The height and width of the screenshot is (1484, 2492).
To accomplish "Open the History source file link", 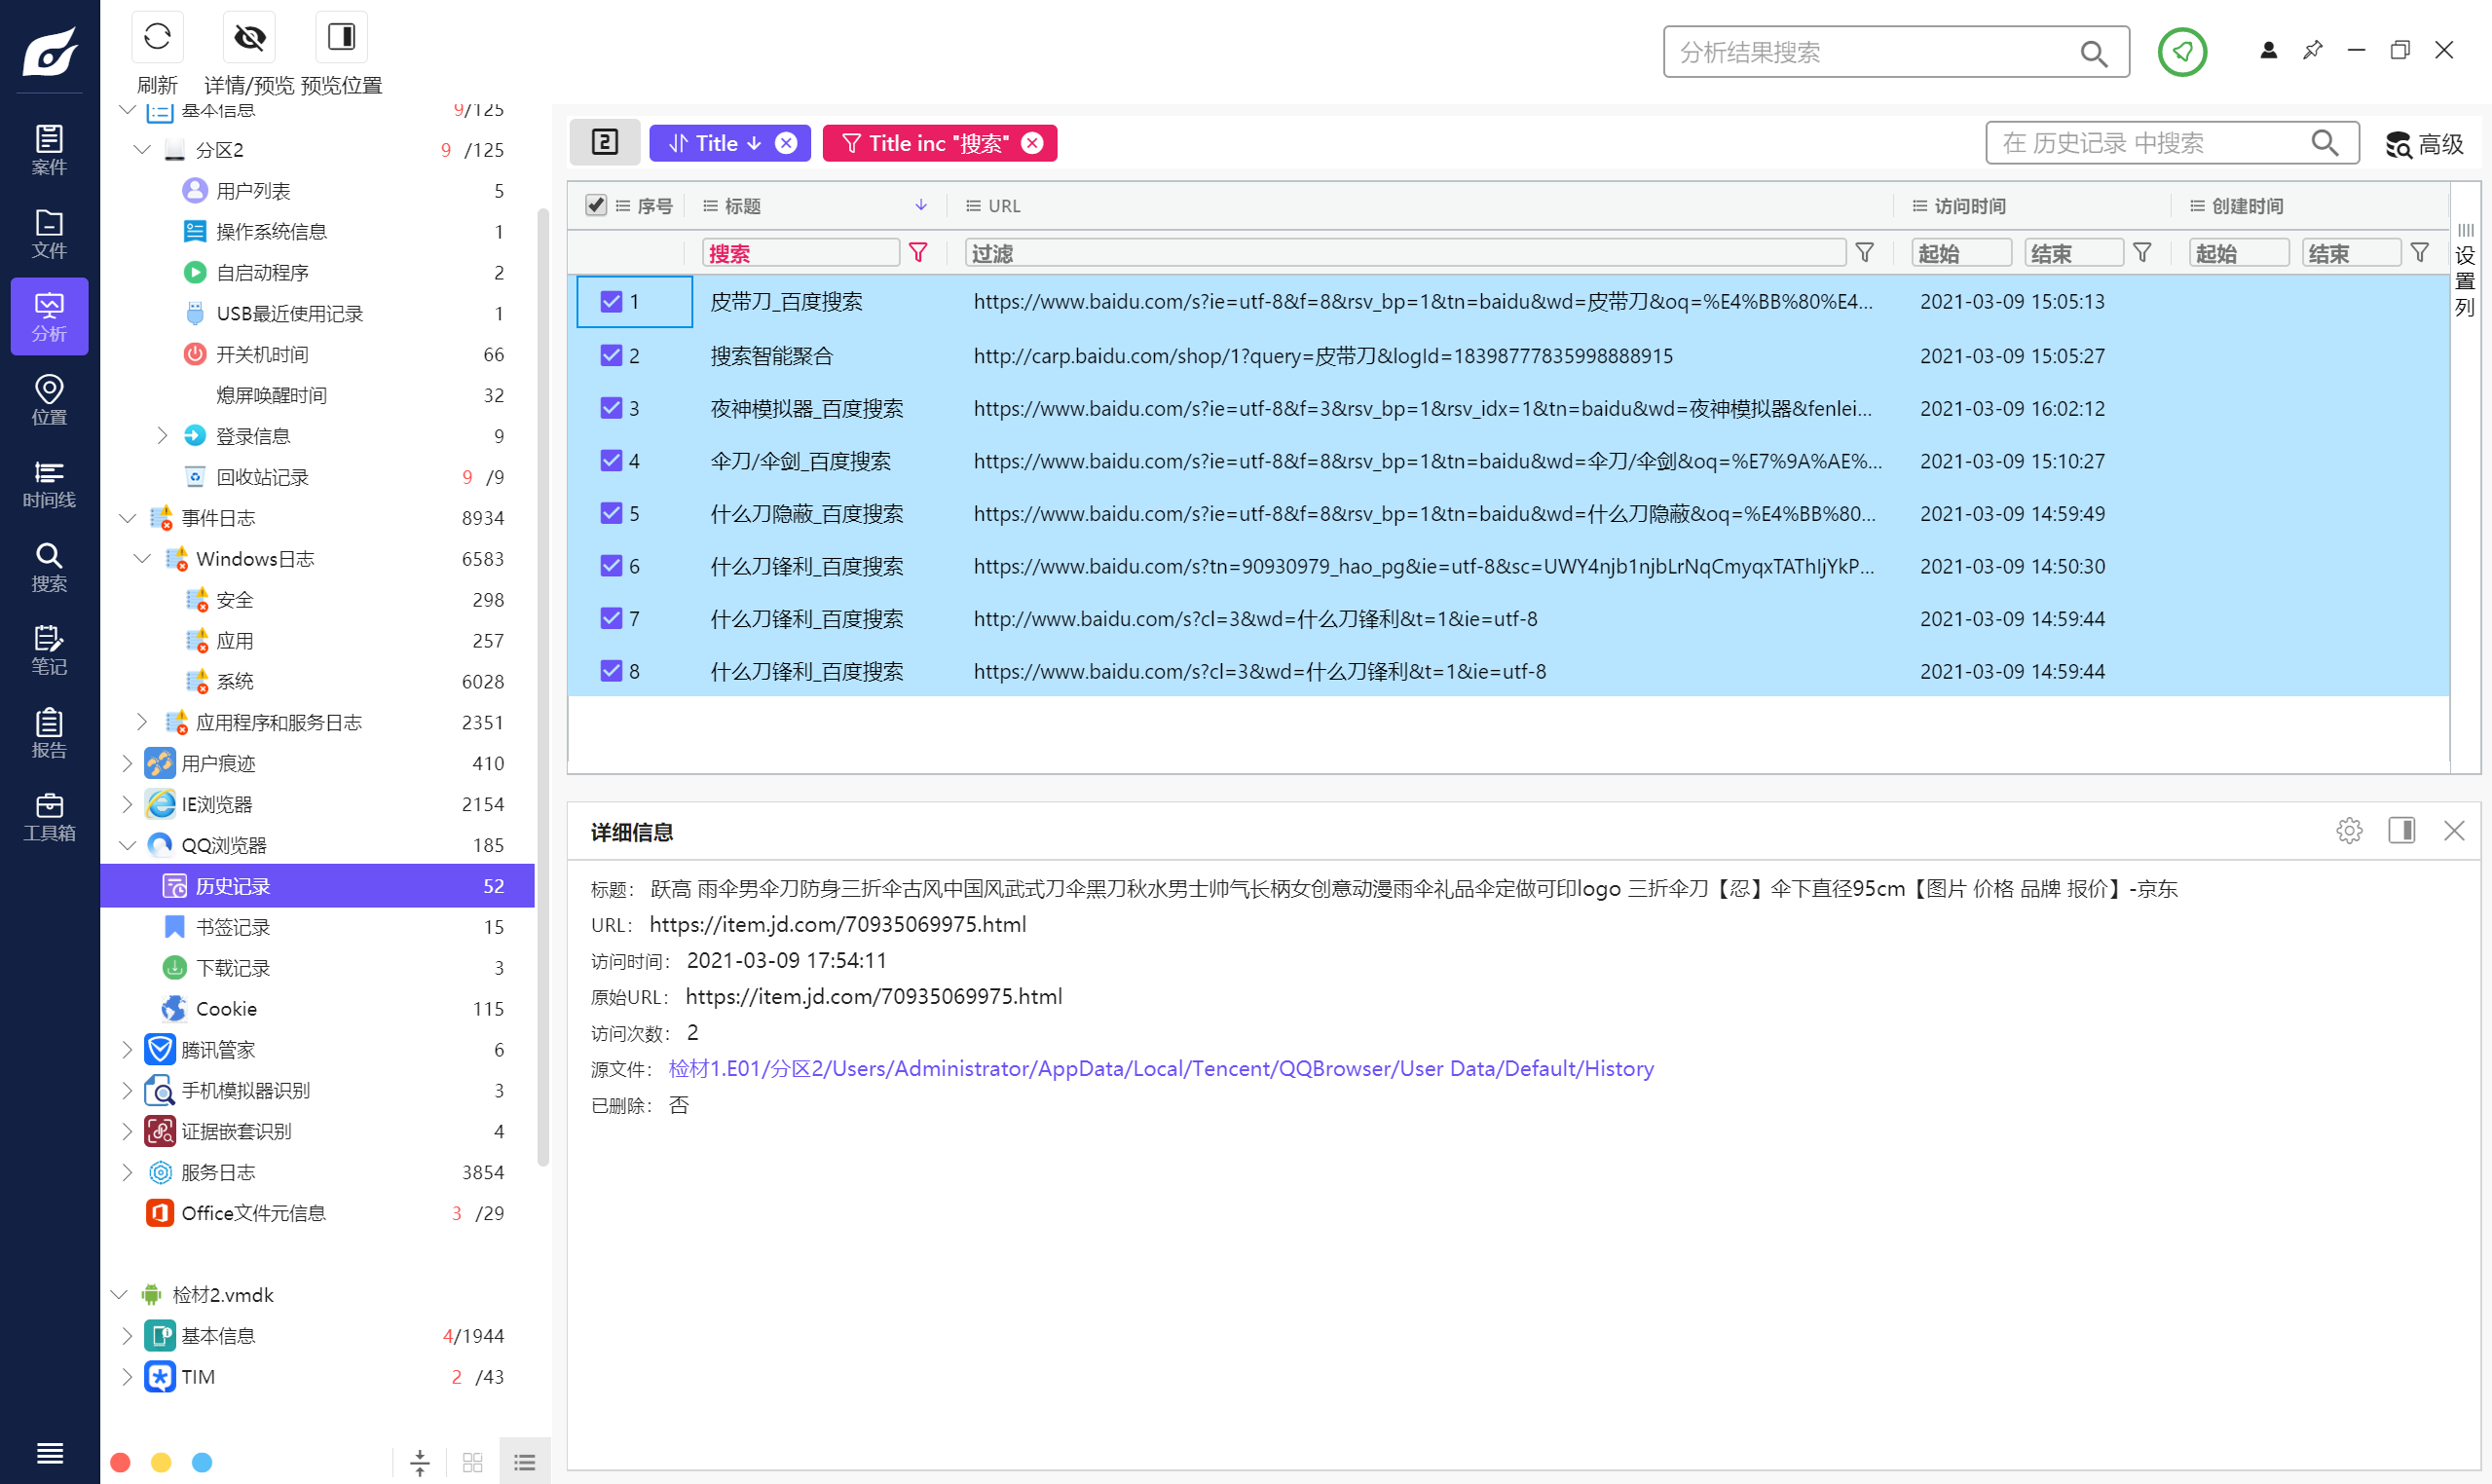I will point(1160,1068).
